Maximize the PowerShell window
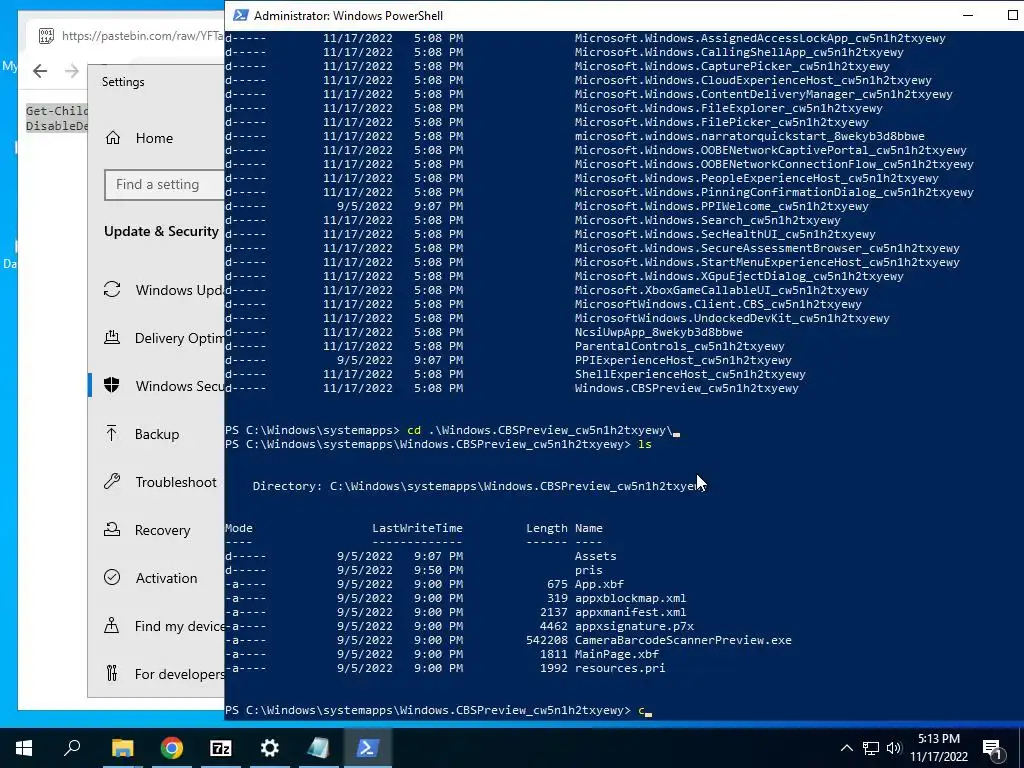Screen dimensions: 1024x768 click(x=1013, y=16)
